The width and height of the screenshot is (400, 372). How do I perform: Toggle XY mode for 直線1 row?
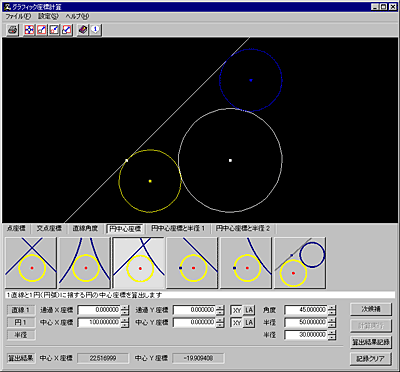[237, 310]
